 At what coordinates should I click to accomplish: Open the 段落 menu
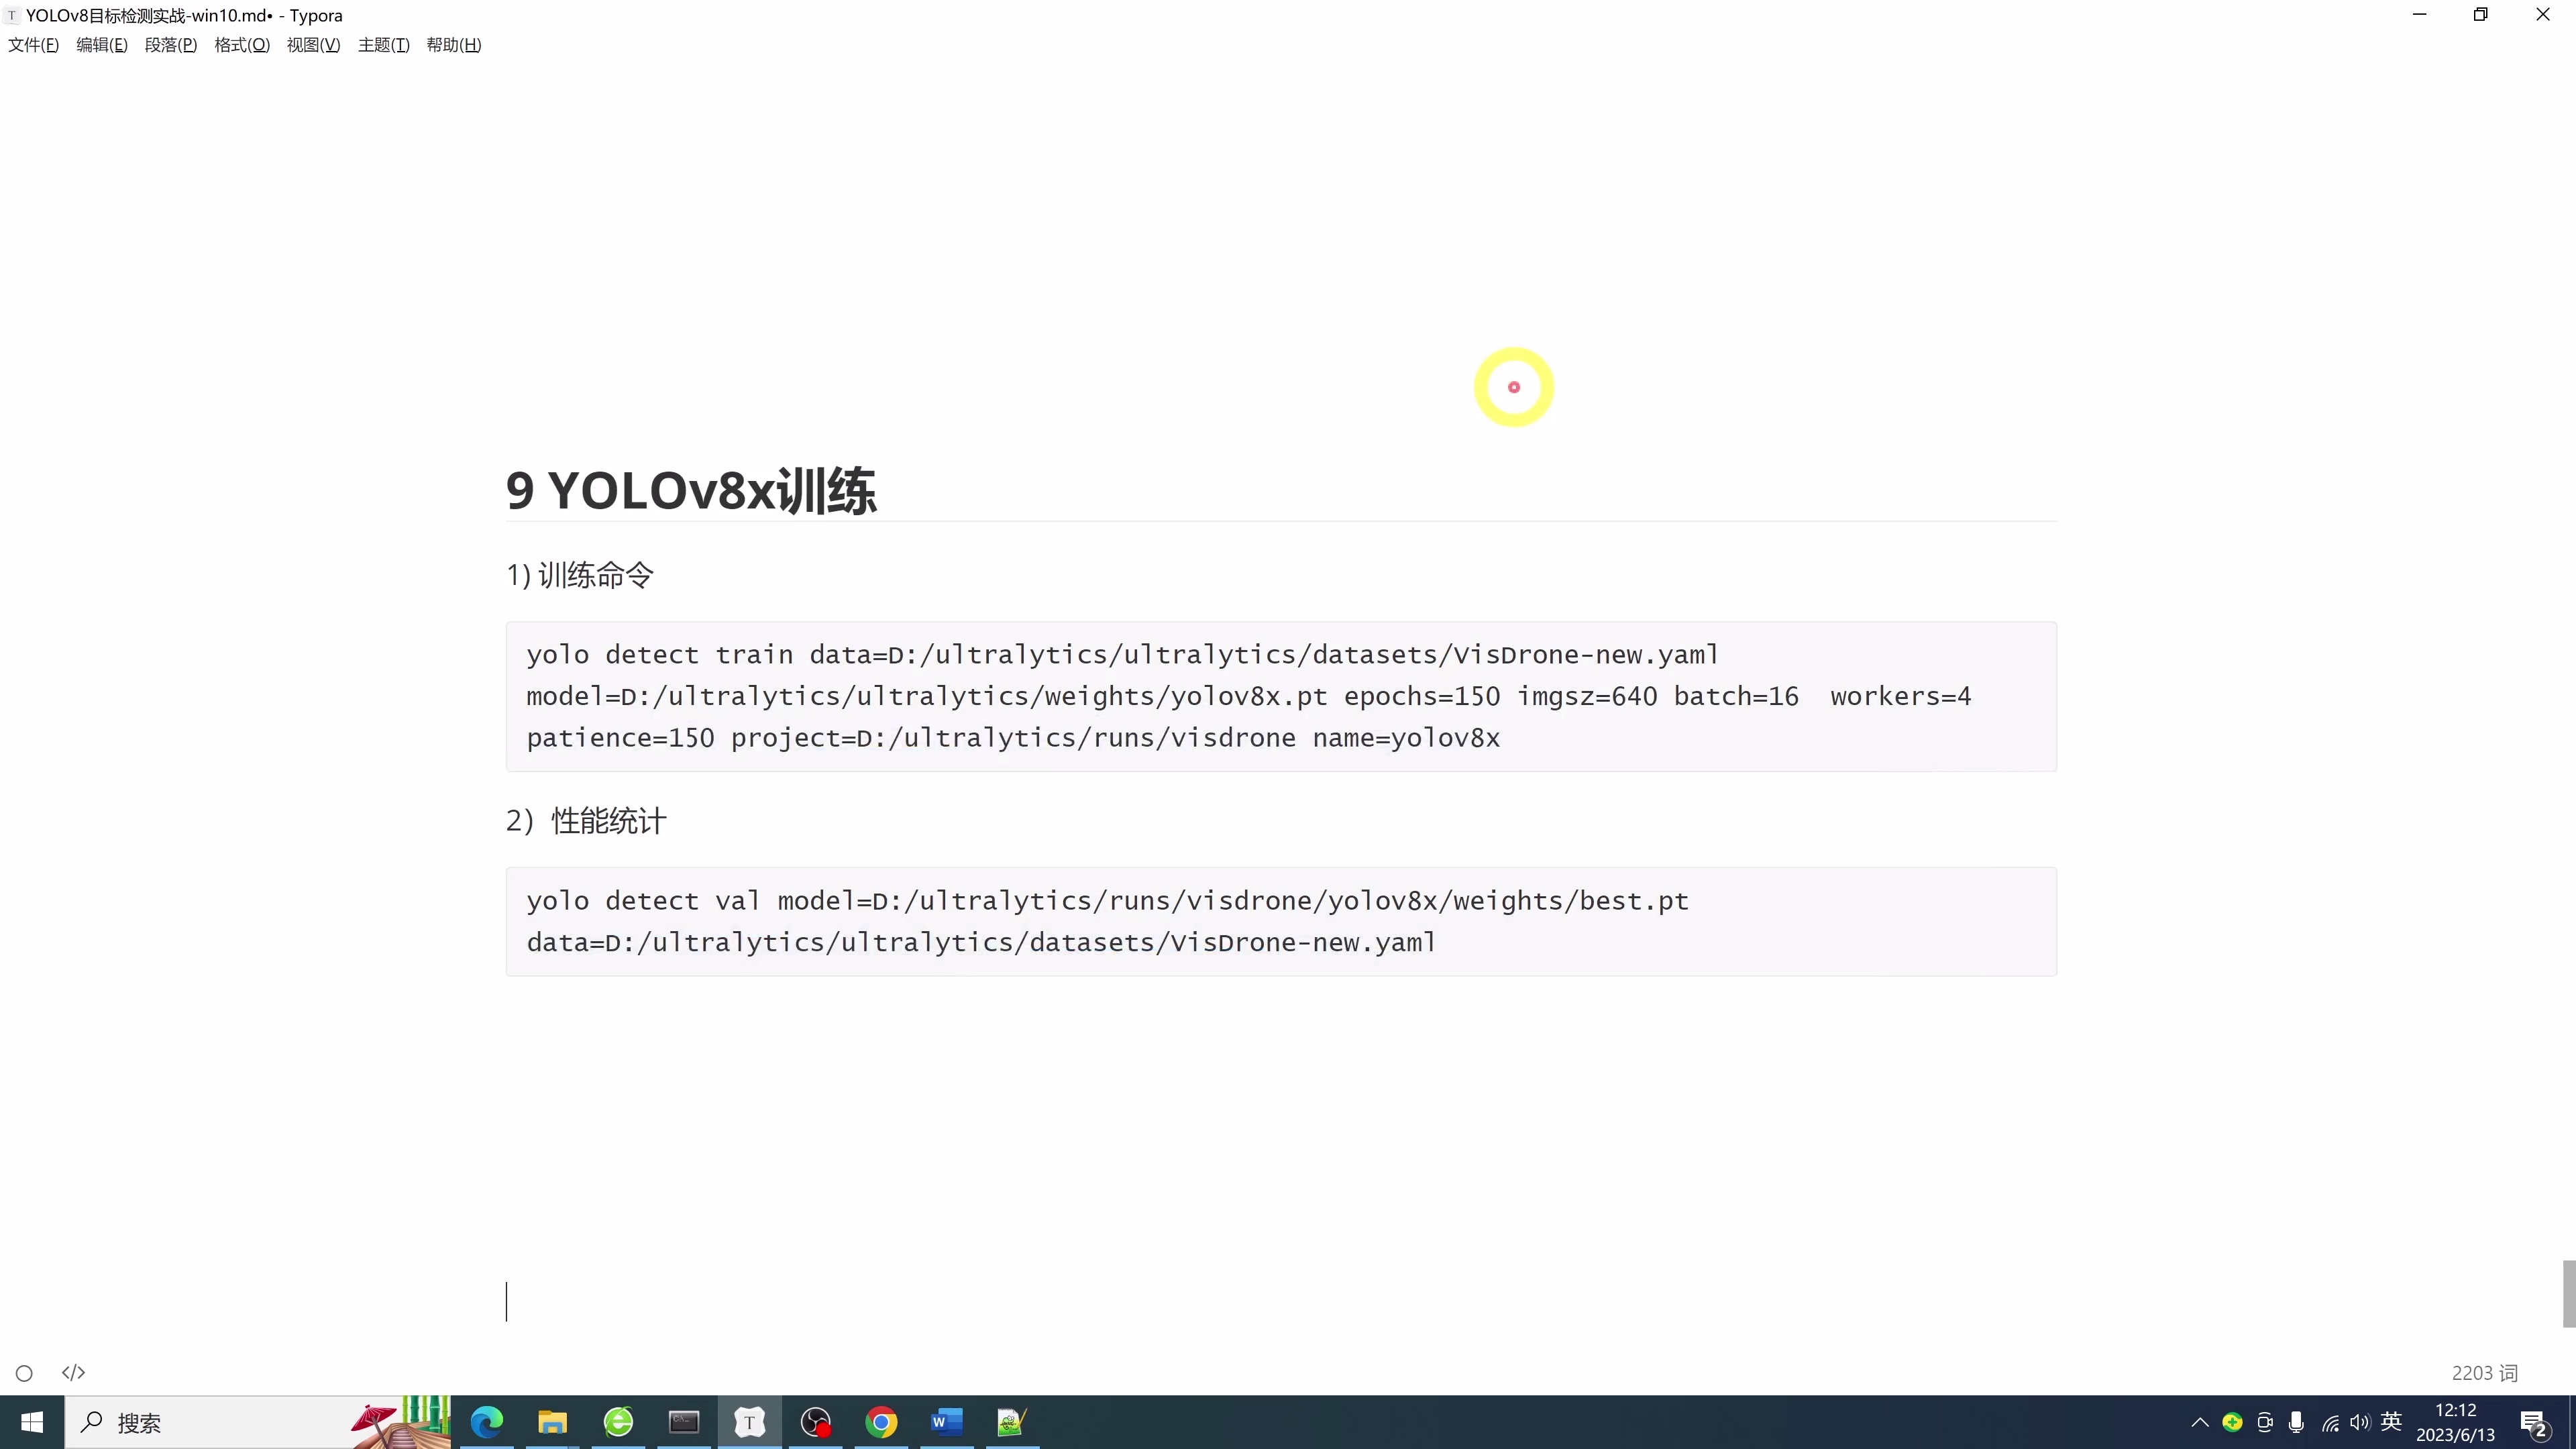tap(171, 44)
